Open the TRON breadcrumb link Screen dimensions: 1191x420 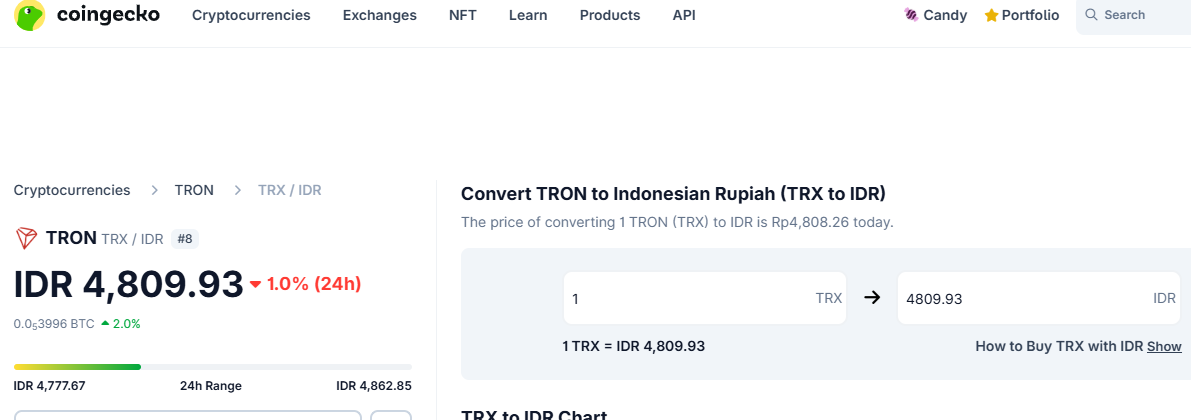click(194, 190)
